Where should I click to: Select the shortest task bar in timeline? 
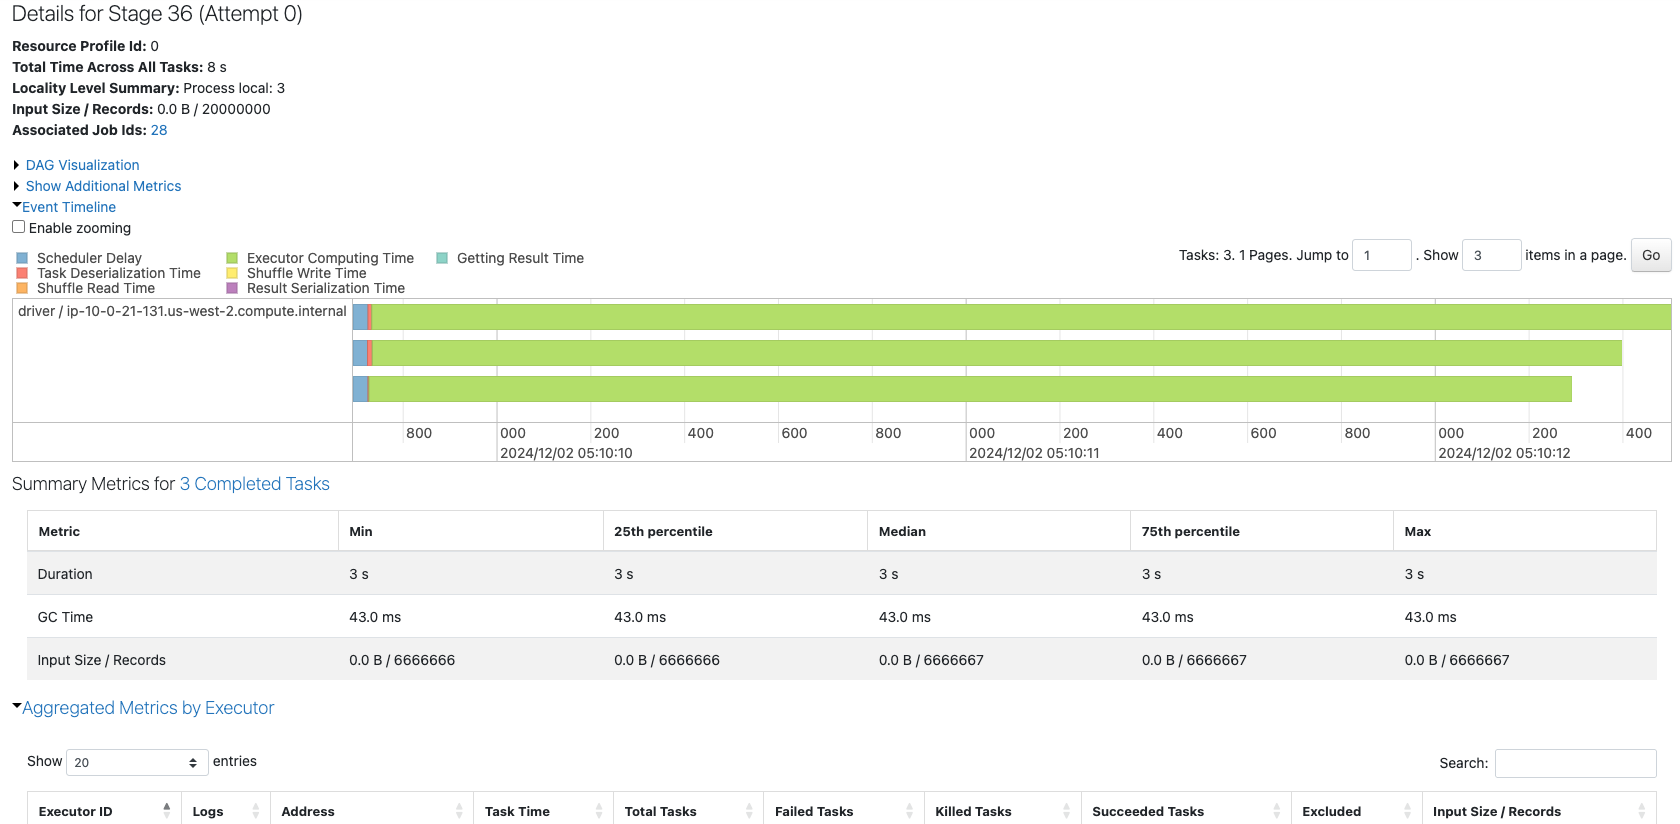coord(962,389)
